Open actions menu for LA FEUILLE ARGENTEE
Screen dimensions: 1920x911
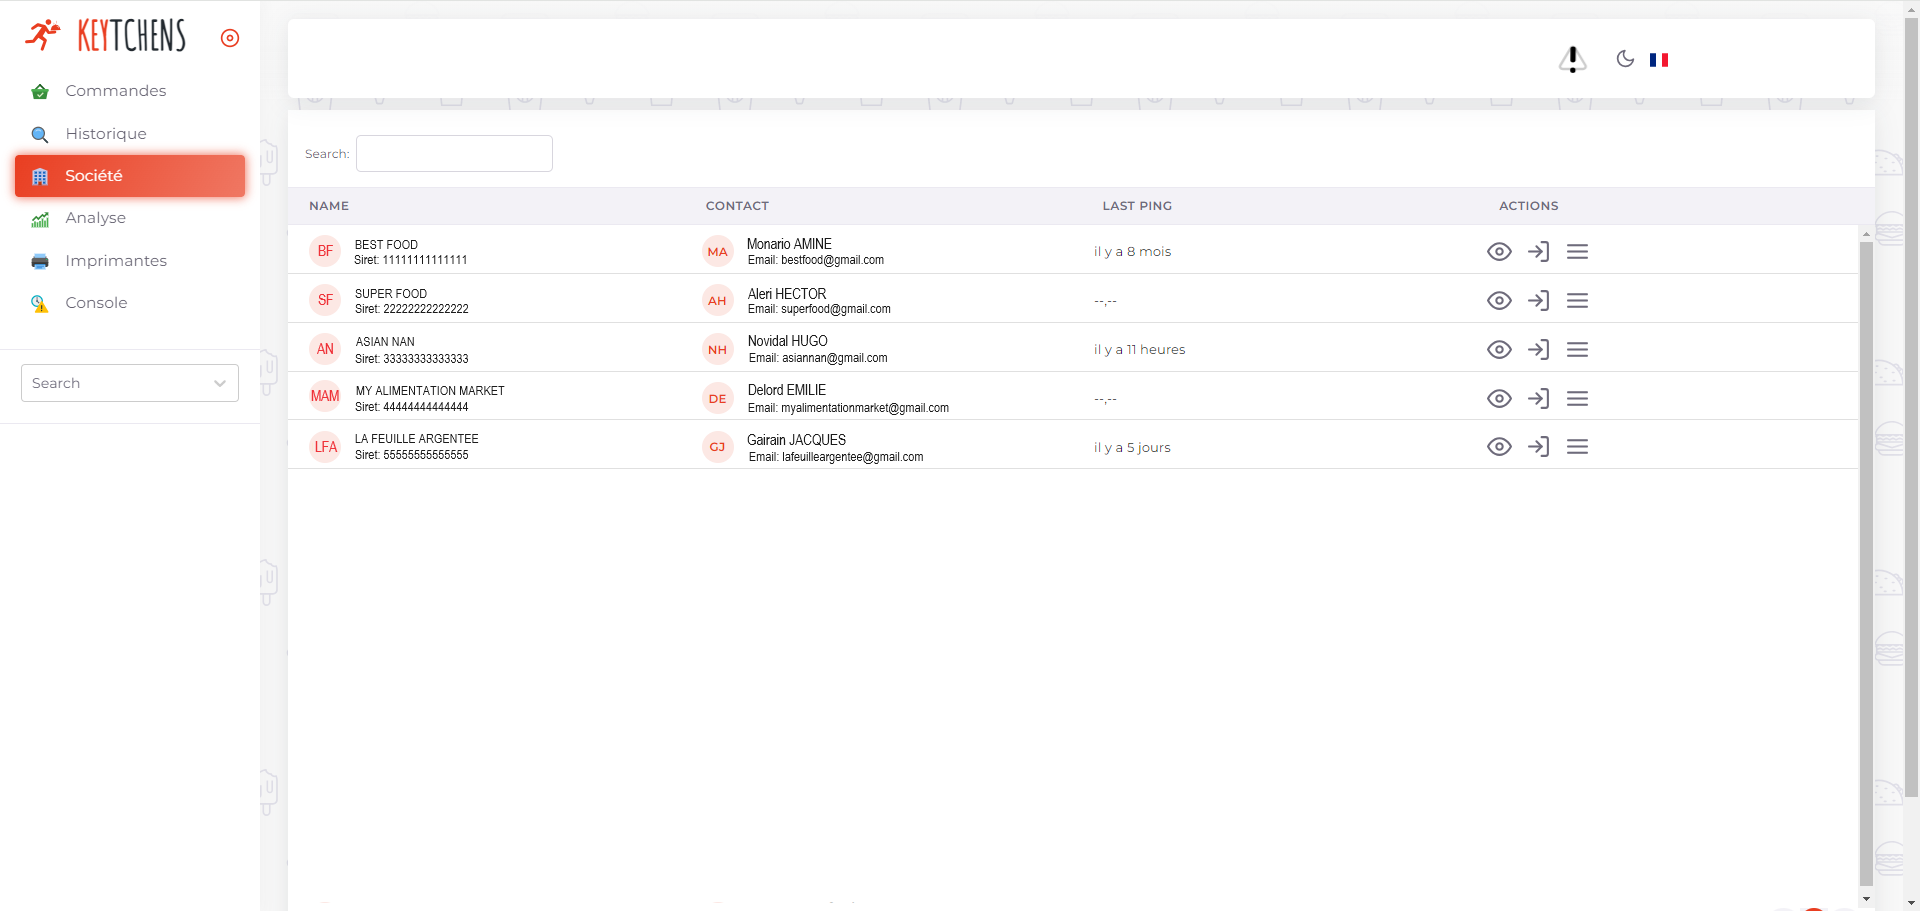(x=1577, y=447)
